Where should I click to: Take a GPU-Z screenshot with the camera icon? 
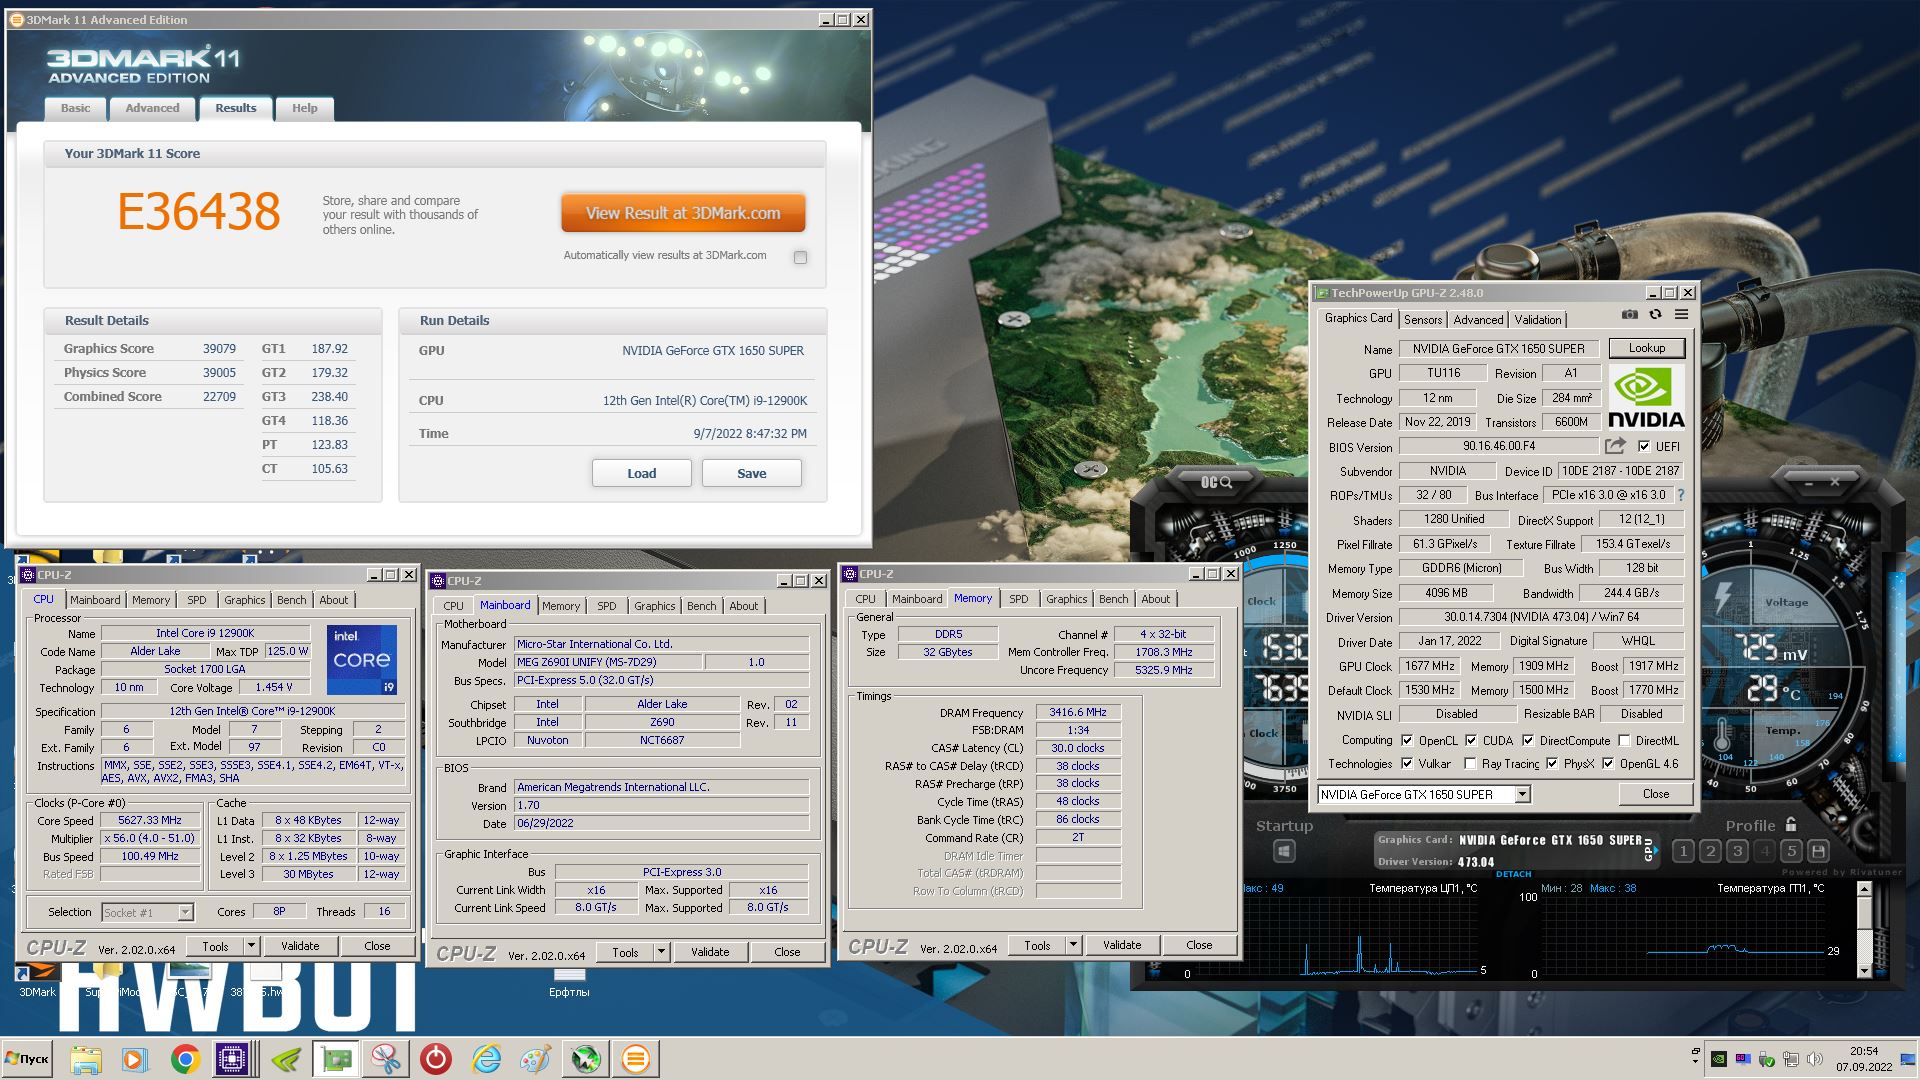coord(1629,314)
